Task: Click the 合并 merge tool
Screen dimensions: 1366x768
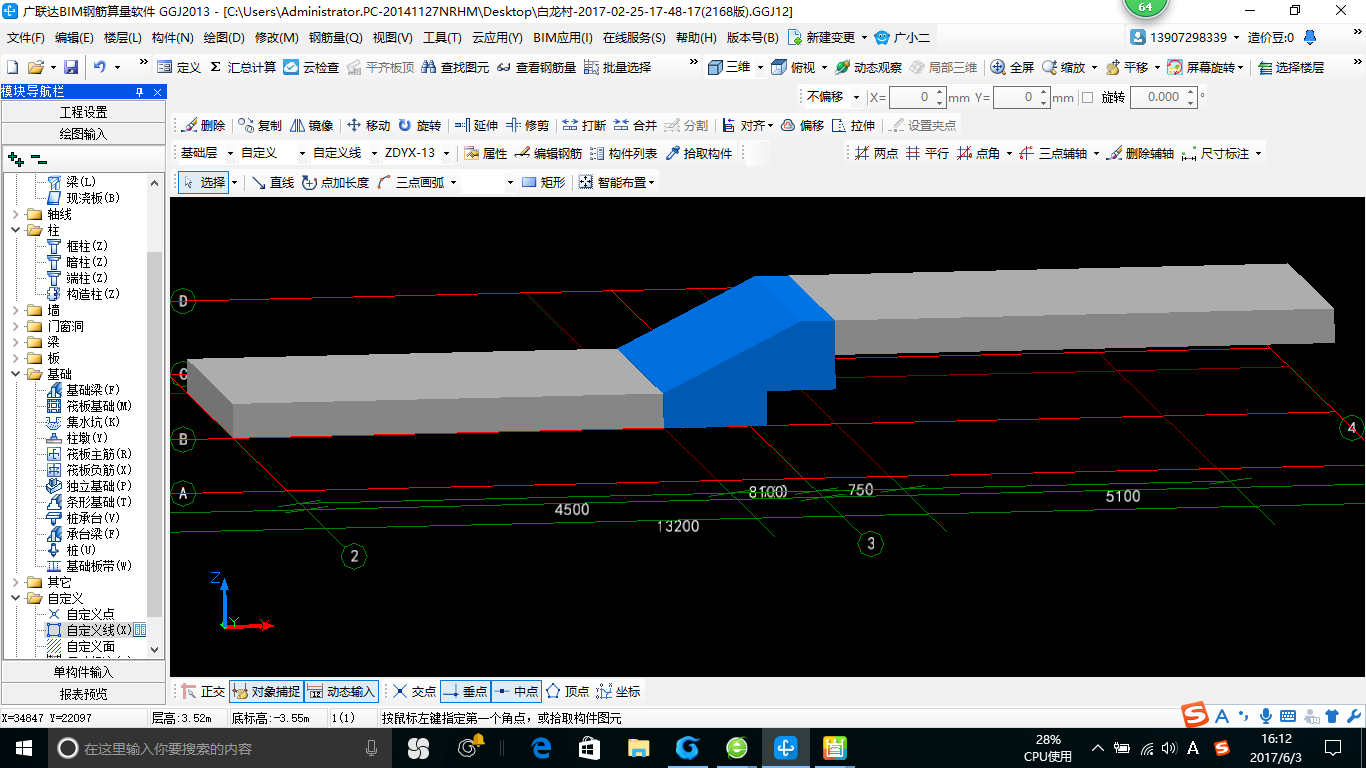Action: tap(635, 126)
